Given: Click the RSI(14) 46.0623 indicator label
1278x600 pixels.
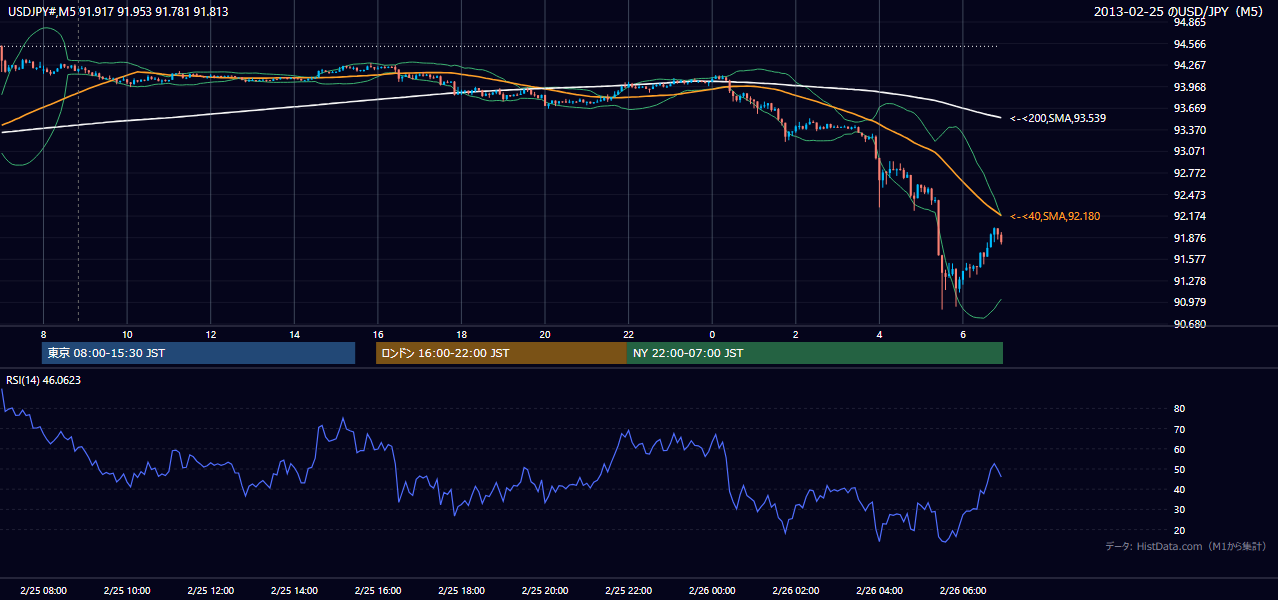Looking at the screenshot, I should tap(44, 380).
